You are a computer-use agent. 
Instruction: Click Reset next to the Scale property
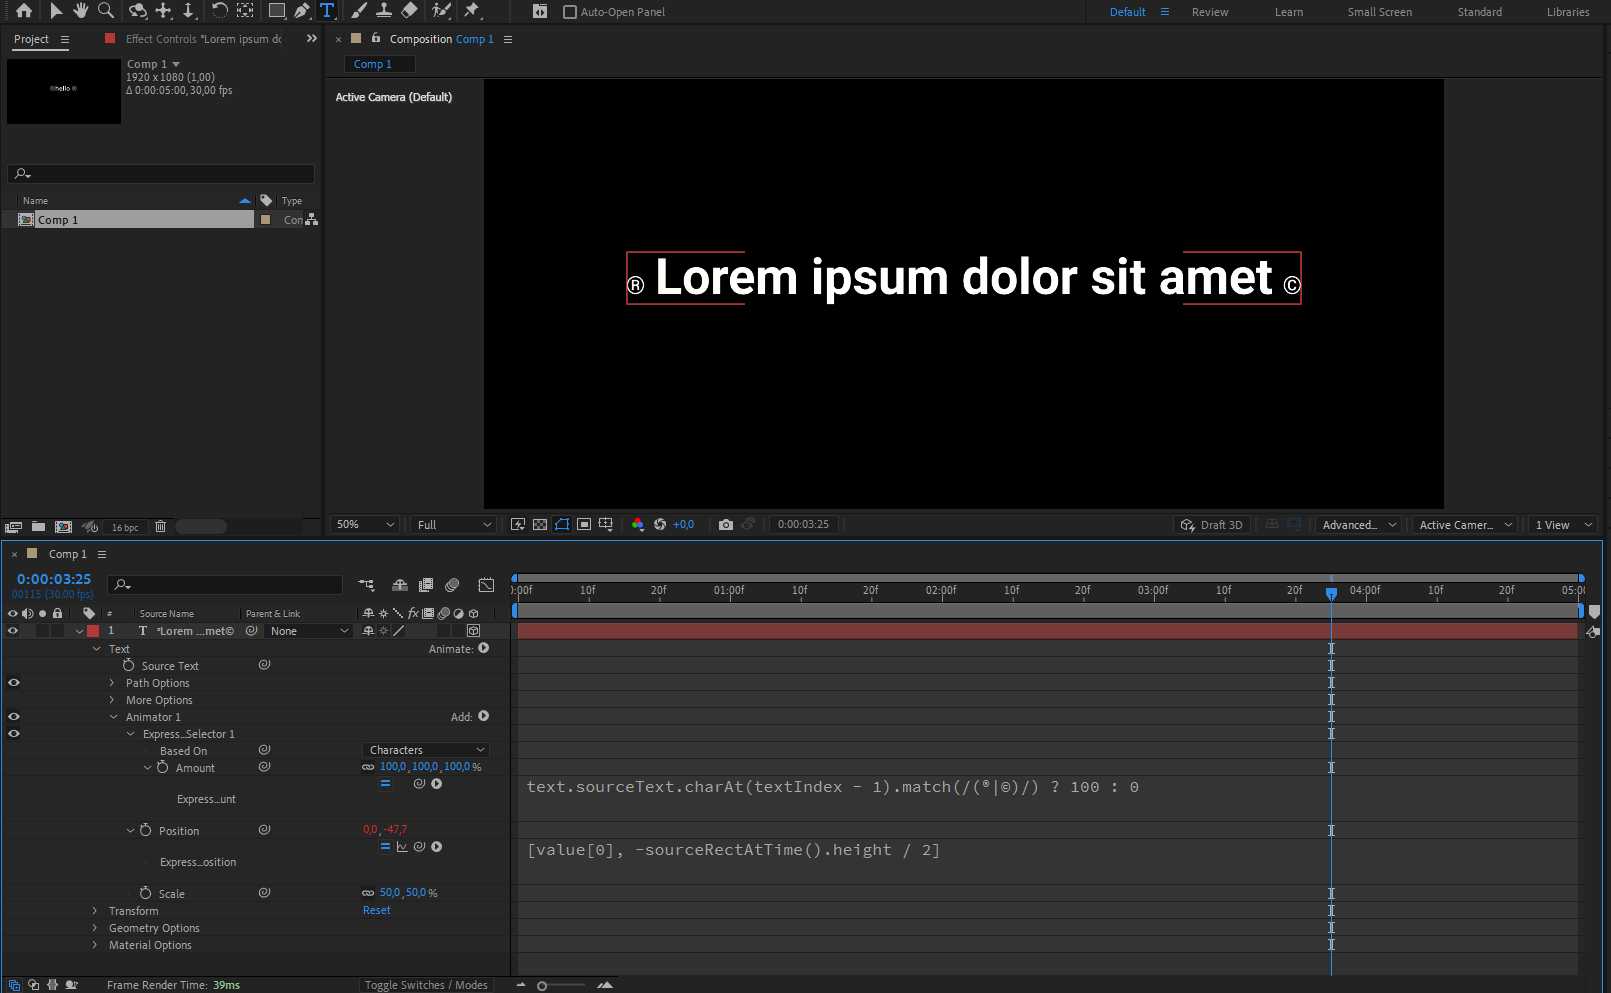point(376,910)
